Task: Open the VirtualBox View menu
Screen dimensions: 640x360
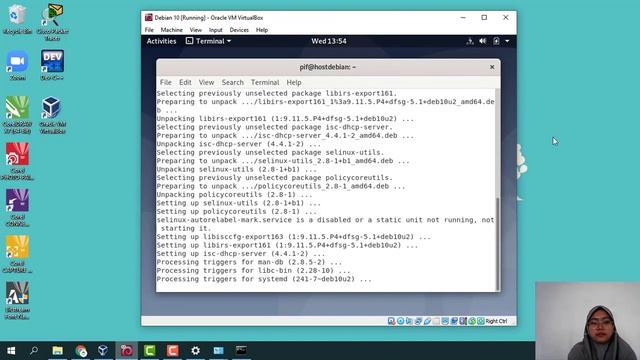Action: coord(196,30)
